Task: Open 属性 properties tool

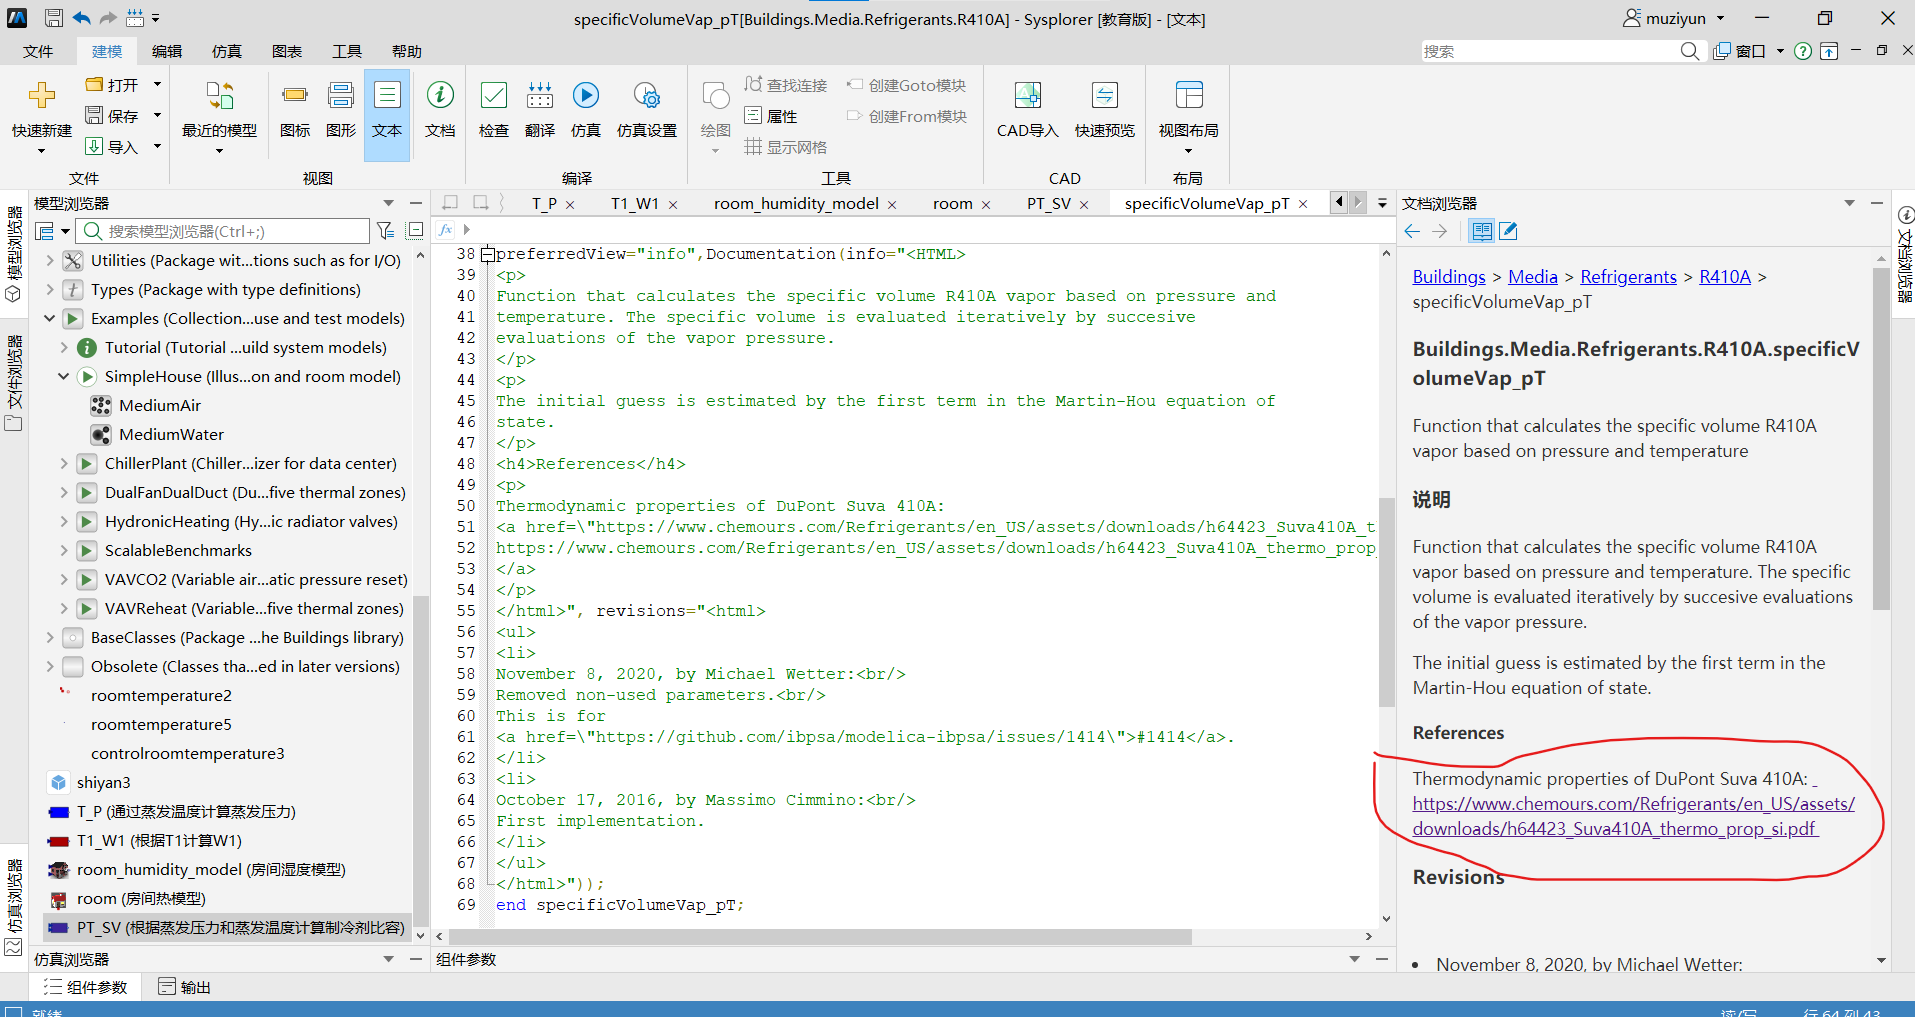Action: 771,117
